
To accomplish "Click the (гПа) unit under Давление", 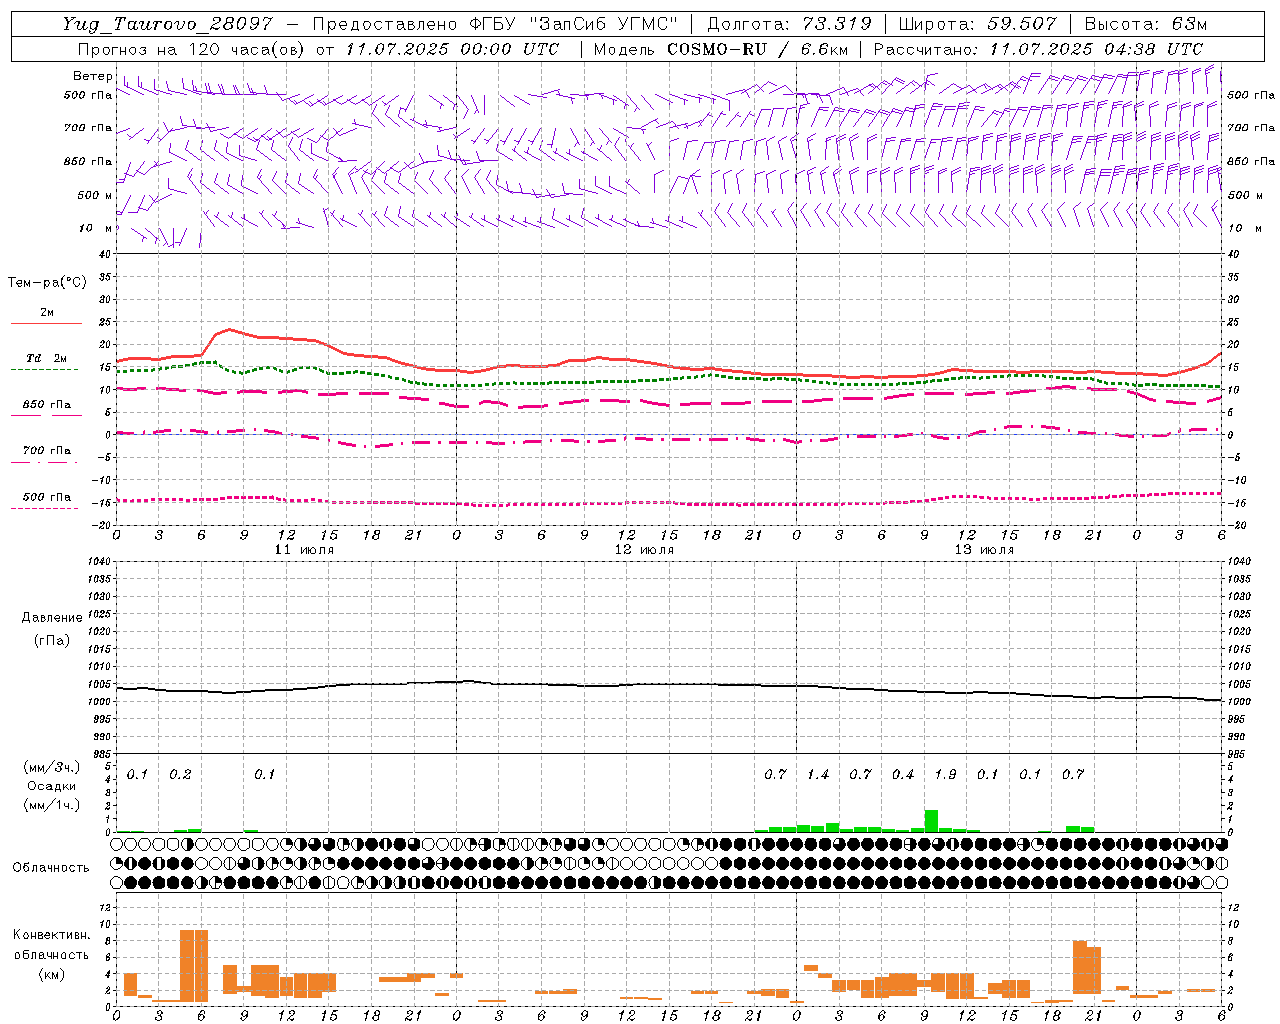I will coord(52,640).
